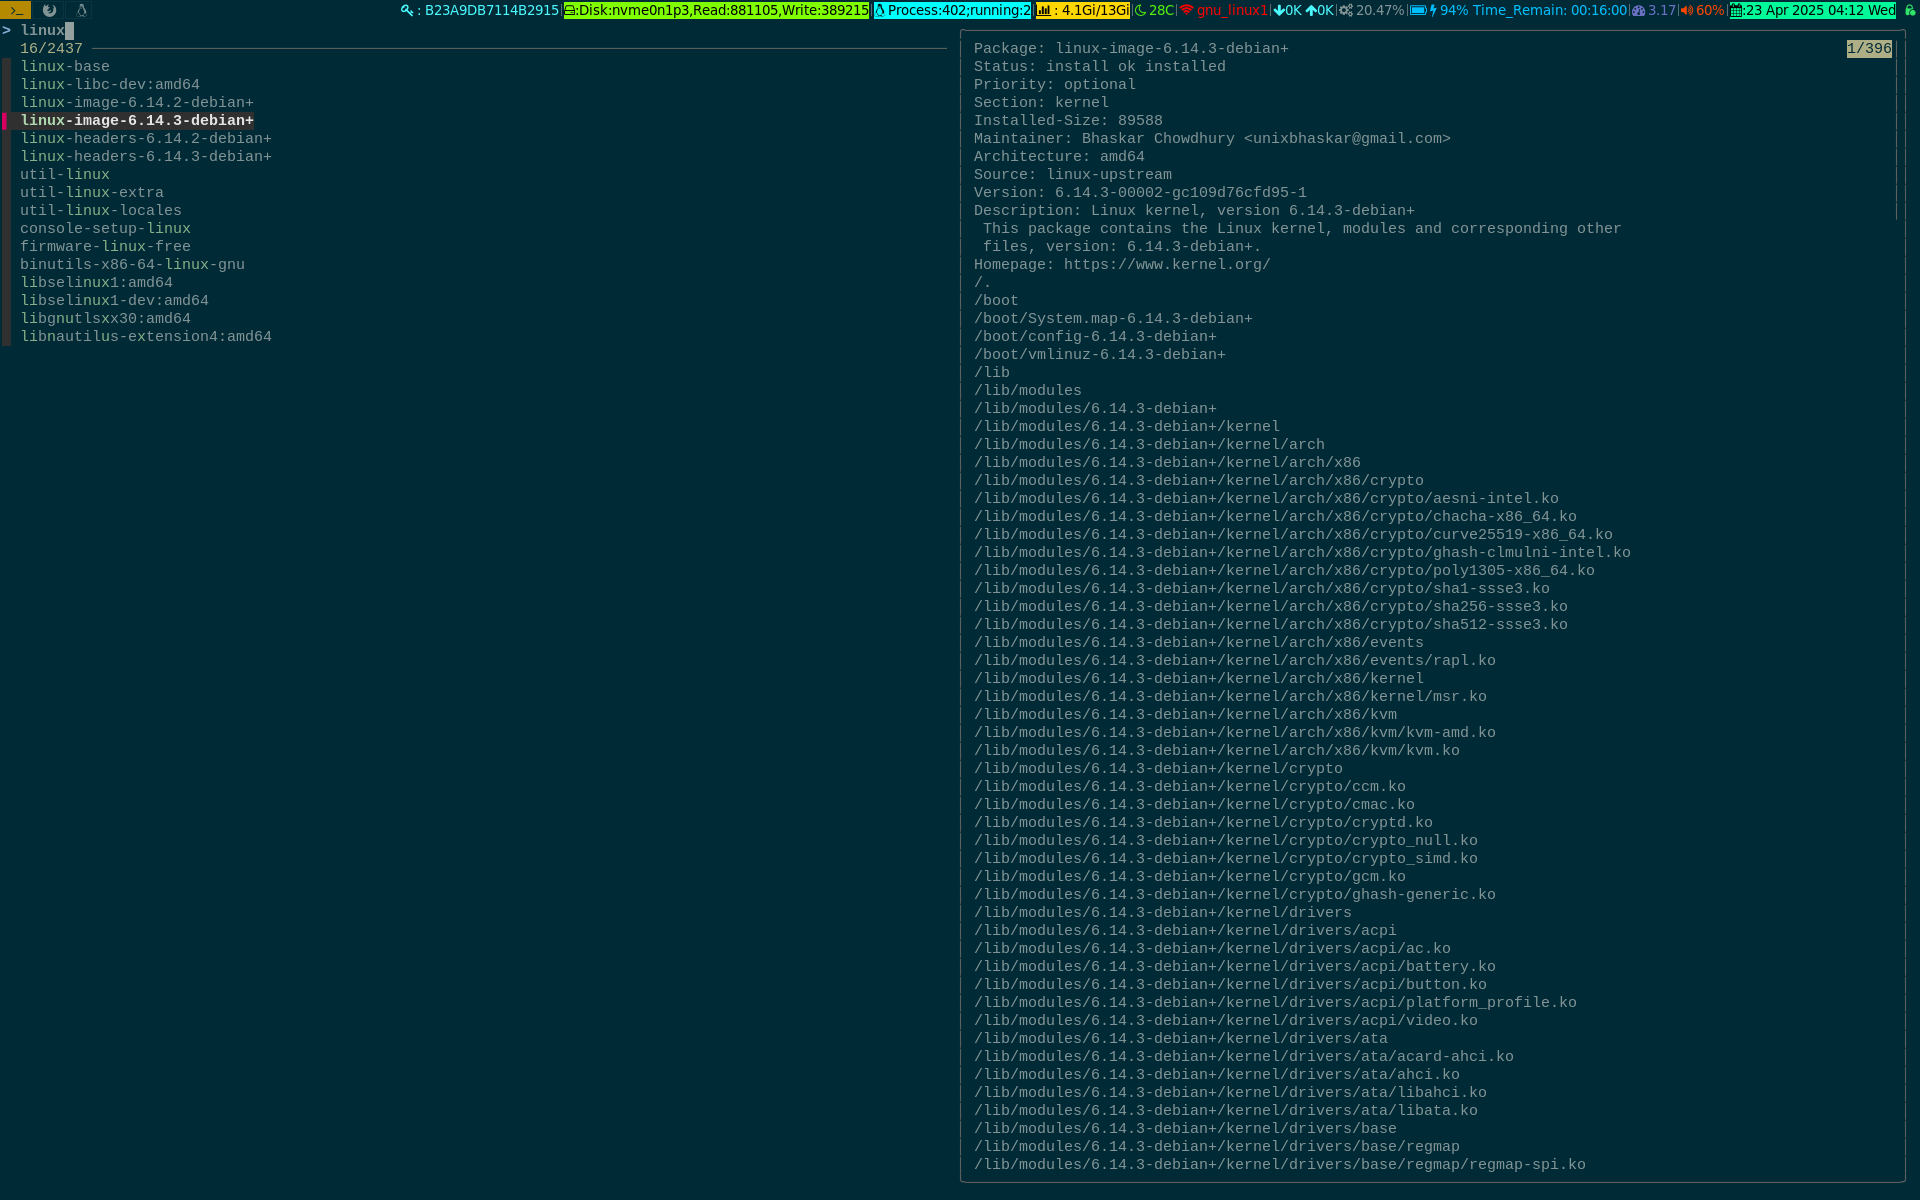The image size is (1920, 1200).
Task: Click the WiFi icon next to gnu_linux1
Action: pos(1187,10)
